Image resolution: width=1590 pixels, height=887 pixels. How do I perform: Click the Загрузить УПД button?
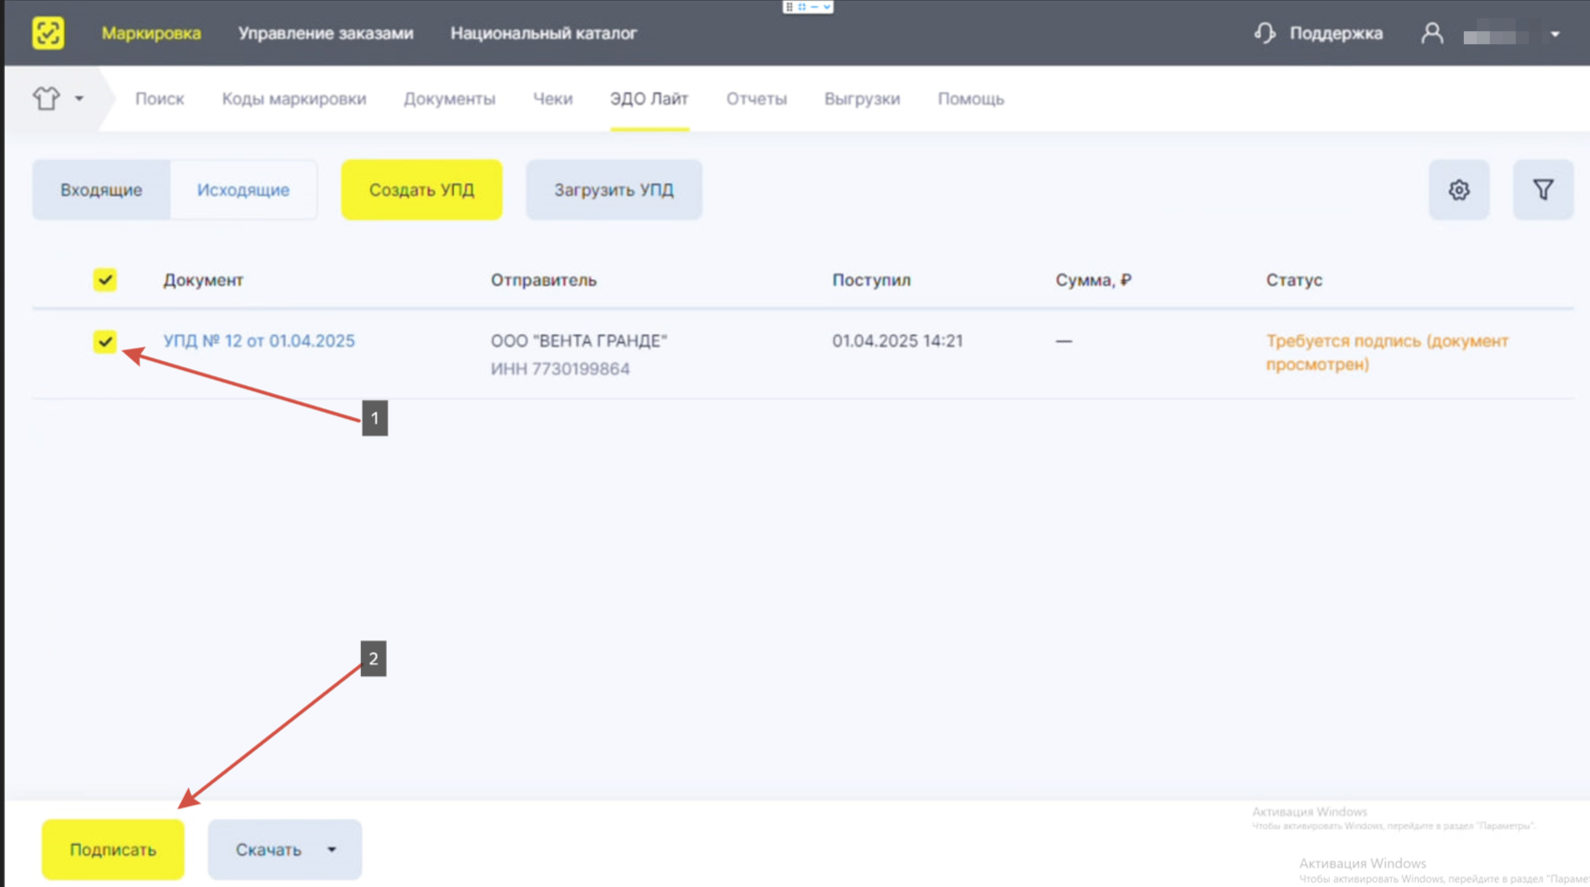pyautogui.click(x=614, y=190)
